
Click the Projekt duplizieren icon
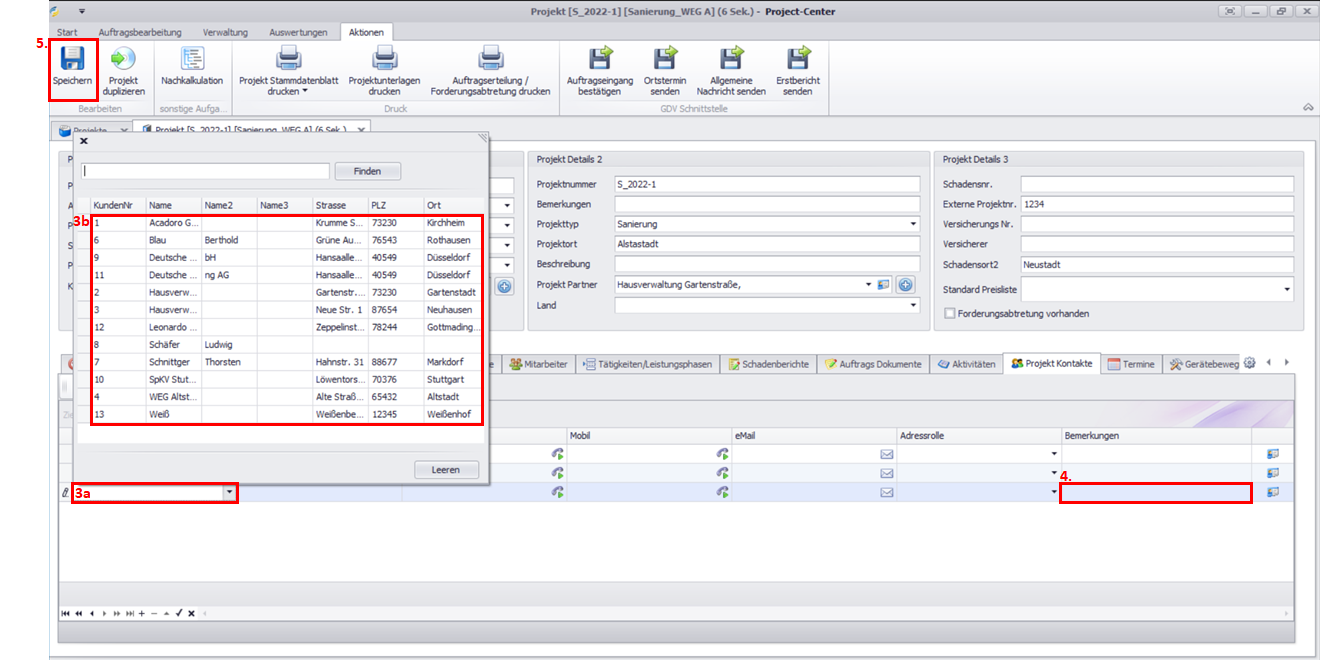(x=123, y=60)
